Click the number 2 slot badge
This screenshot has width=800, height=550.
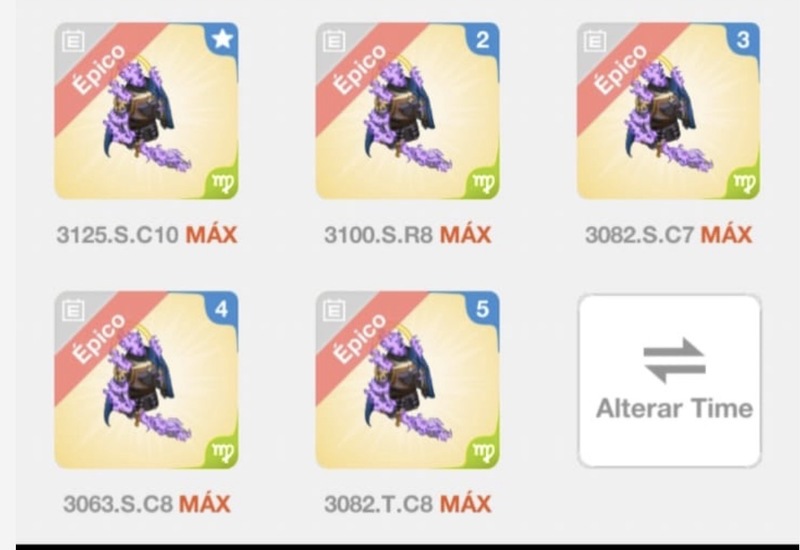point(483,39)
